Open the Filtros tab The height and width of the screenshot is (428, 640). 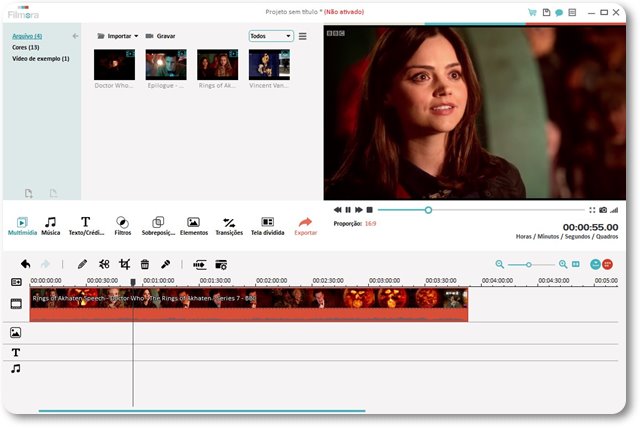(x=122, y=226)
